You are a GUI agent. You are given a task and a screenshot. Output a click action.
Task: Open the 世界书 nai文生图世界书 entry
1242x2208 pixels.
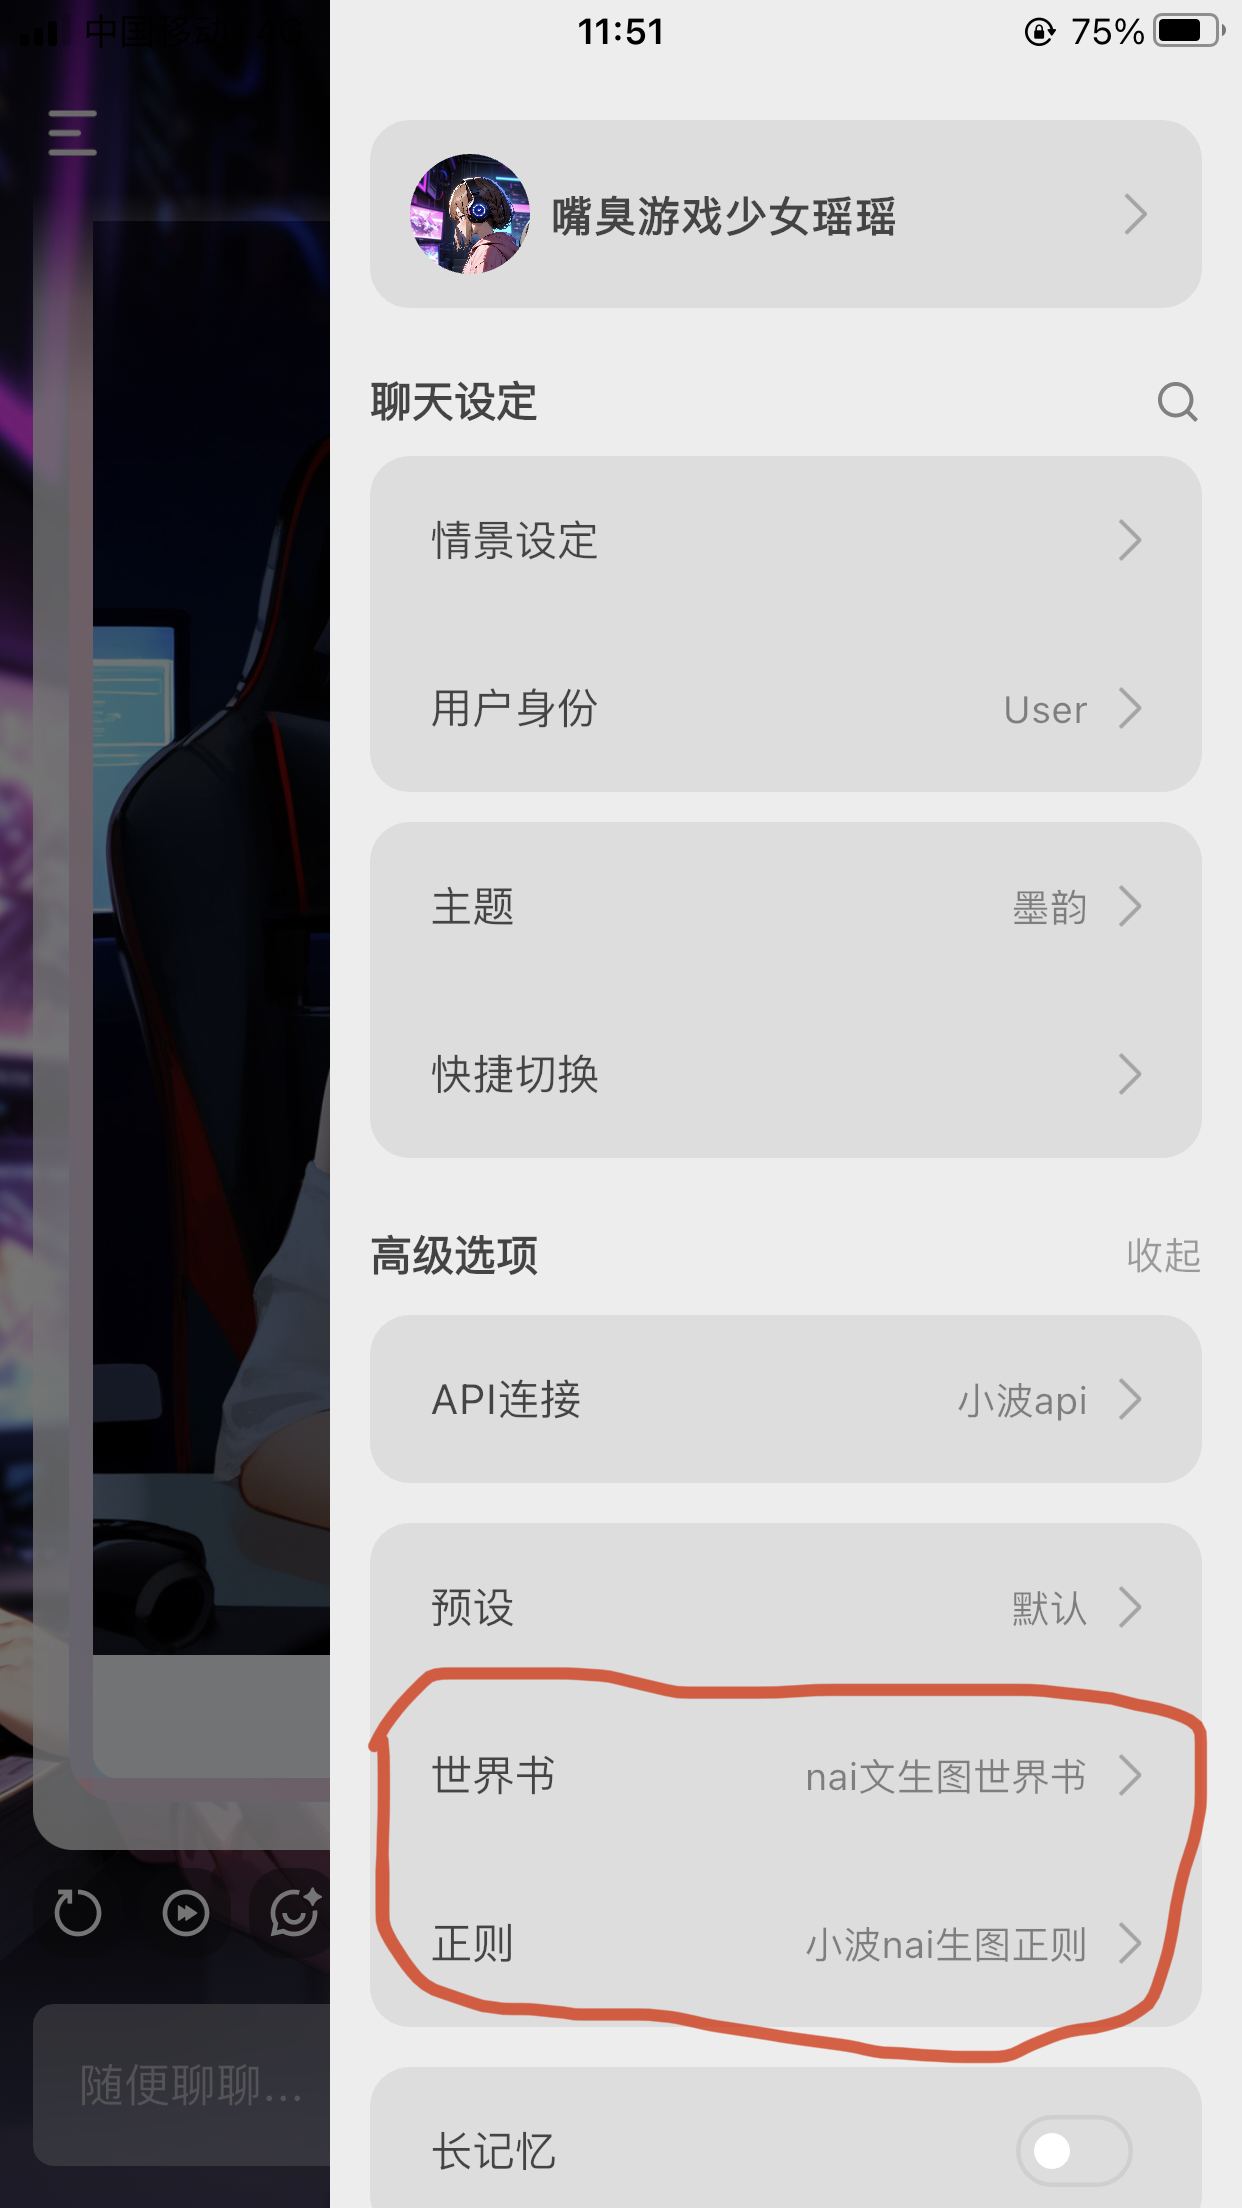coord(785,1776)
